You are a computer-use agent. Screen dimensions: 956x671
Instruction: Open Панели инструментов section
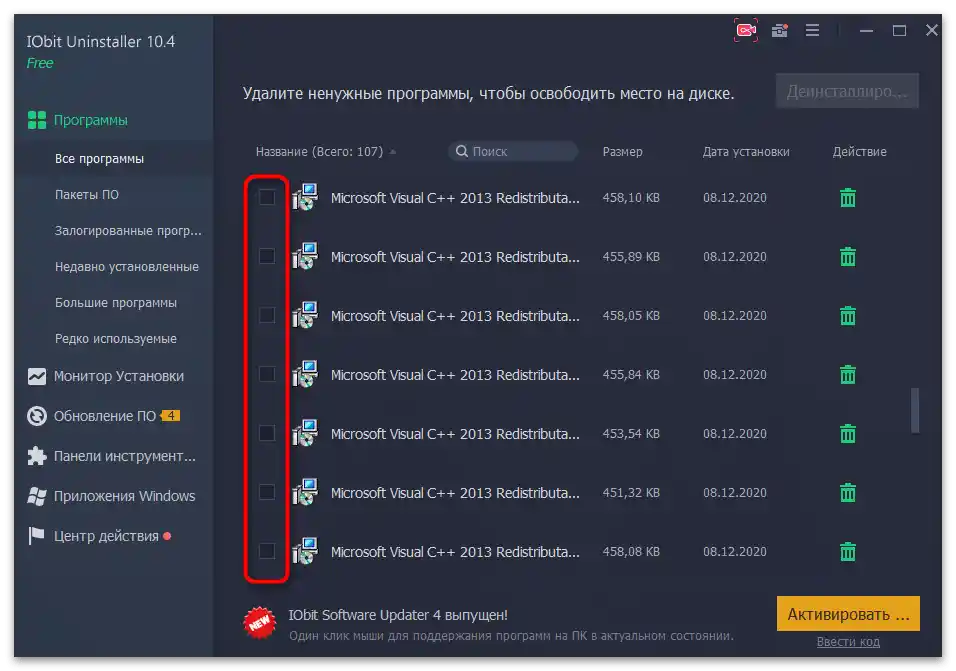pos(114,456)
